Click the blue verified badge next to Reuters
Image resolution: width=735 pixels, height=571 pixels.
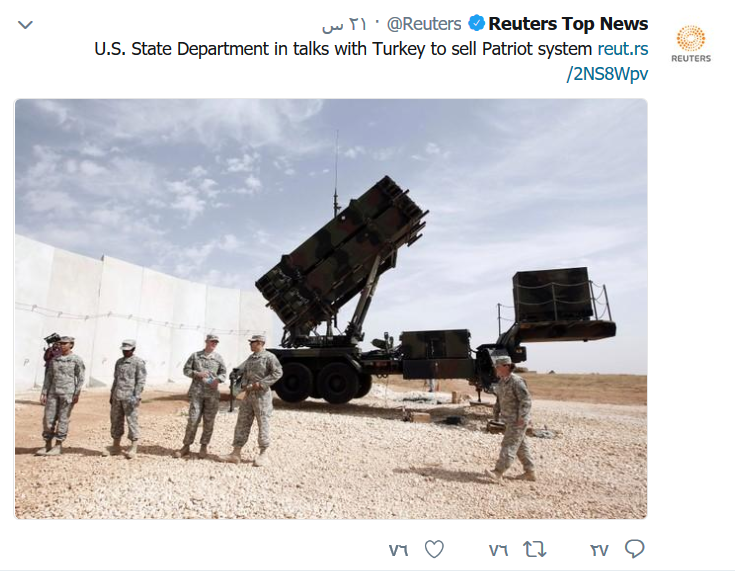[476, 23]
